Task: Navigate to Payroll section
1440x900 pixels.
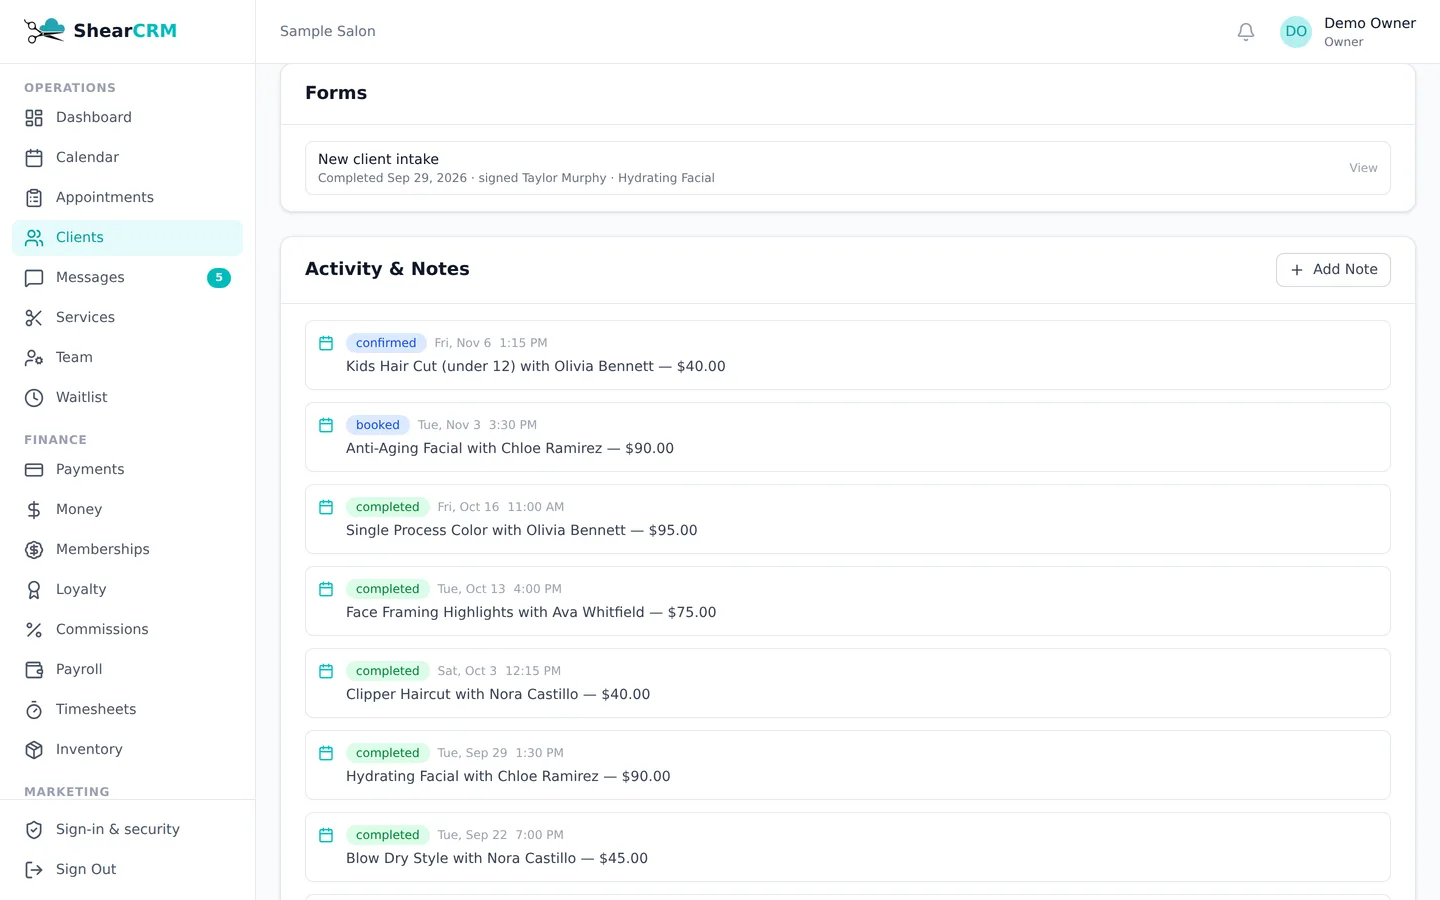Action: (x=127, y=670)
